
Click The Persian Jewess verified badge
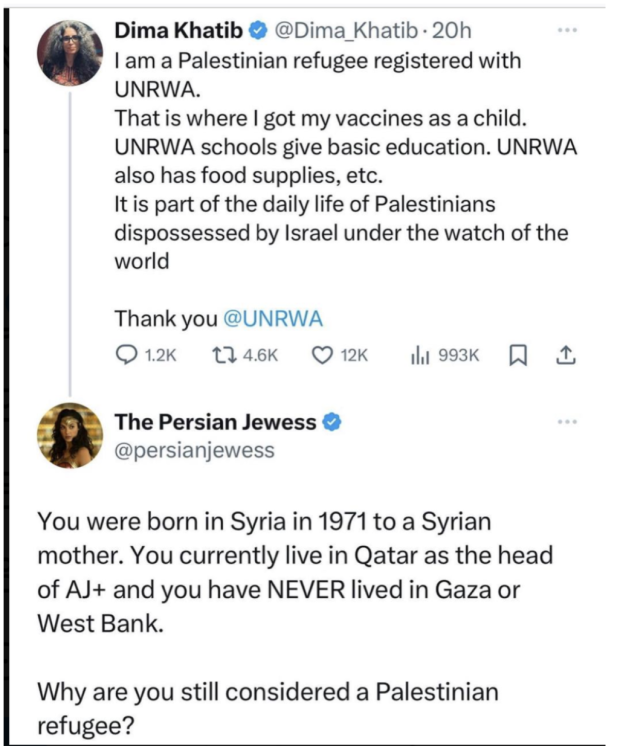(331, 422)
